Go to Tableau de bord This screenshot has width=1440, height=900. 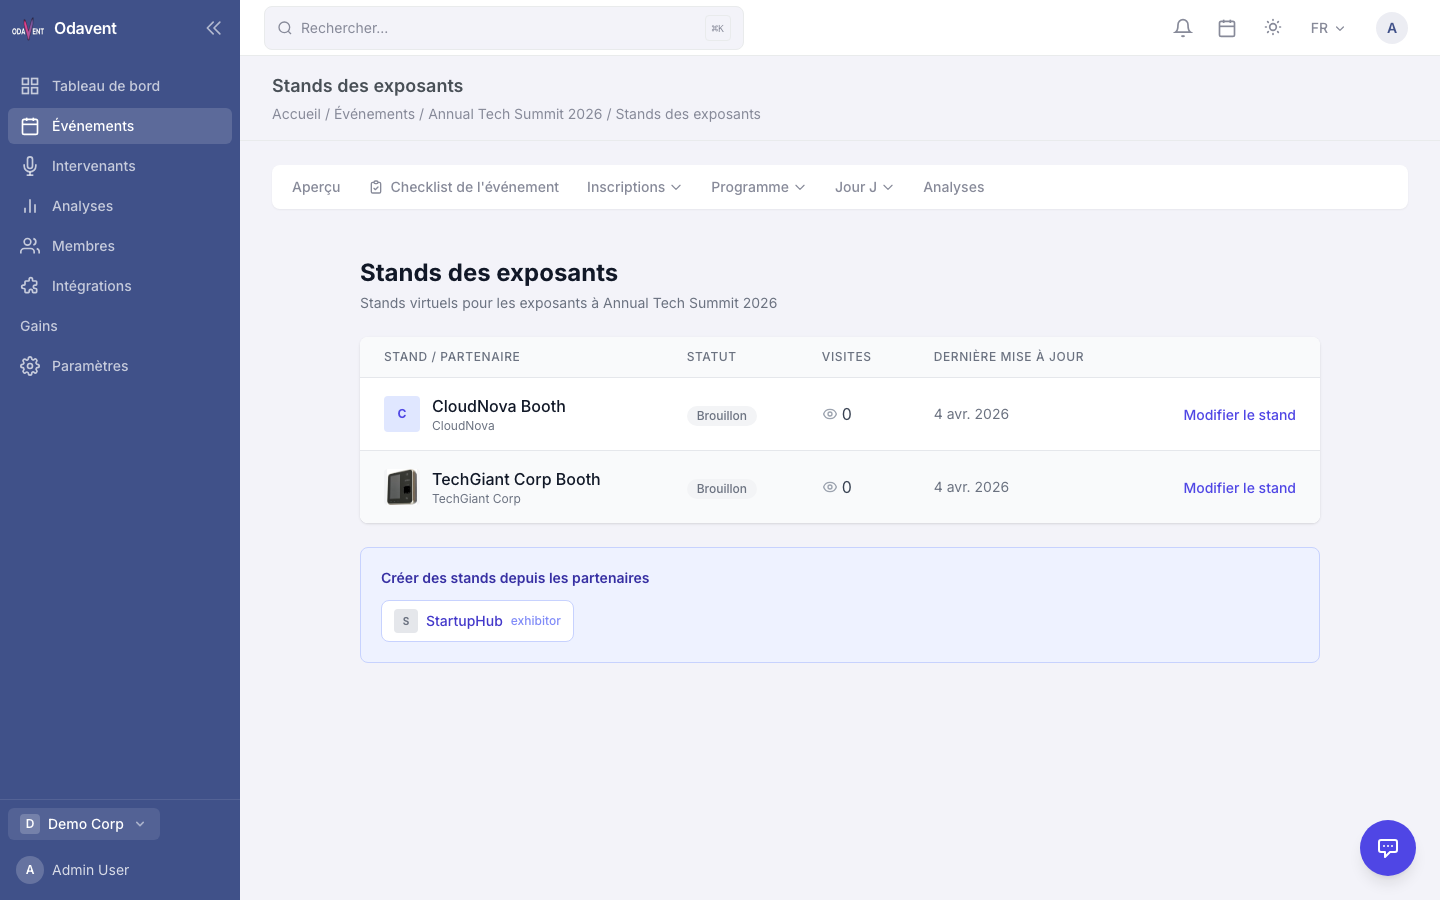pyautogui.click(x=120, y=86)
